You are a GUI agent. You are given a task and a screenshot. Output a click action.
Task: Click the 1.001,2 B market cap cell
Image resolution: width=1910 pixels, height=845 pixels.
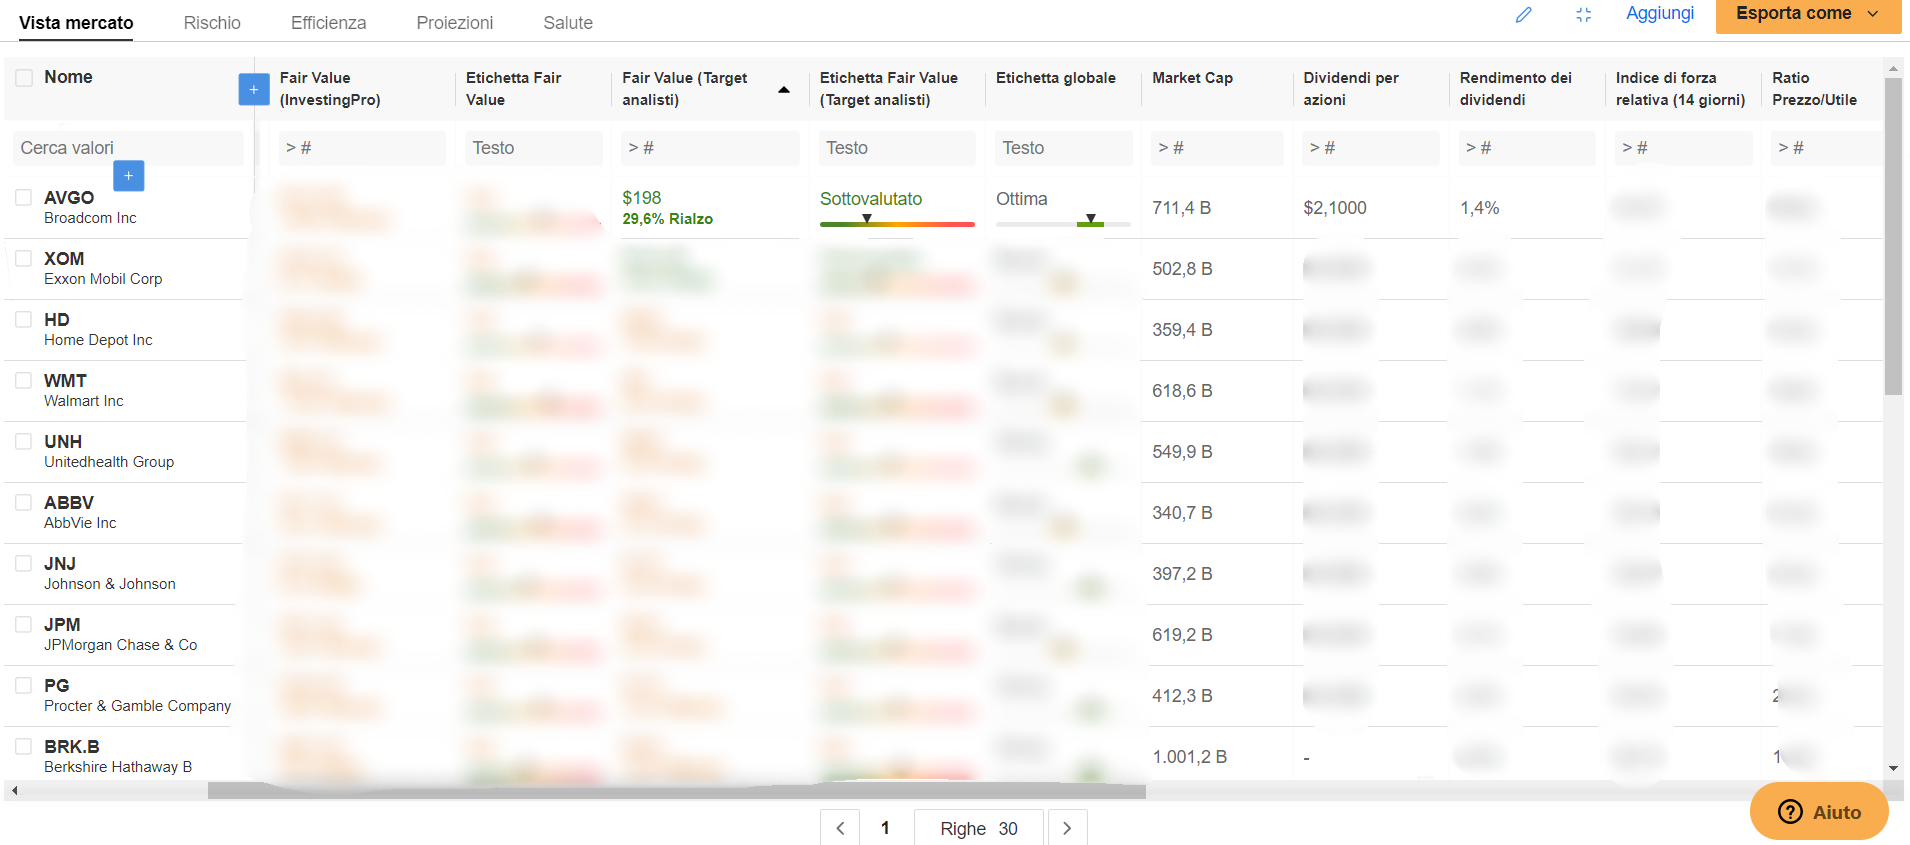pyautogui.click(x=1189, y=757)
